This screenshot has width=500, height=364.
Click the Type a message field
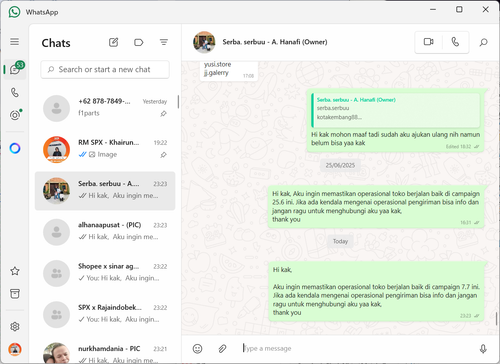point(355,349)
